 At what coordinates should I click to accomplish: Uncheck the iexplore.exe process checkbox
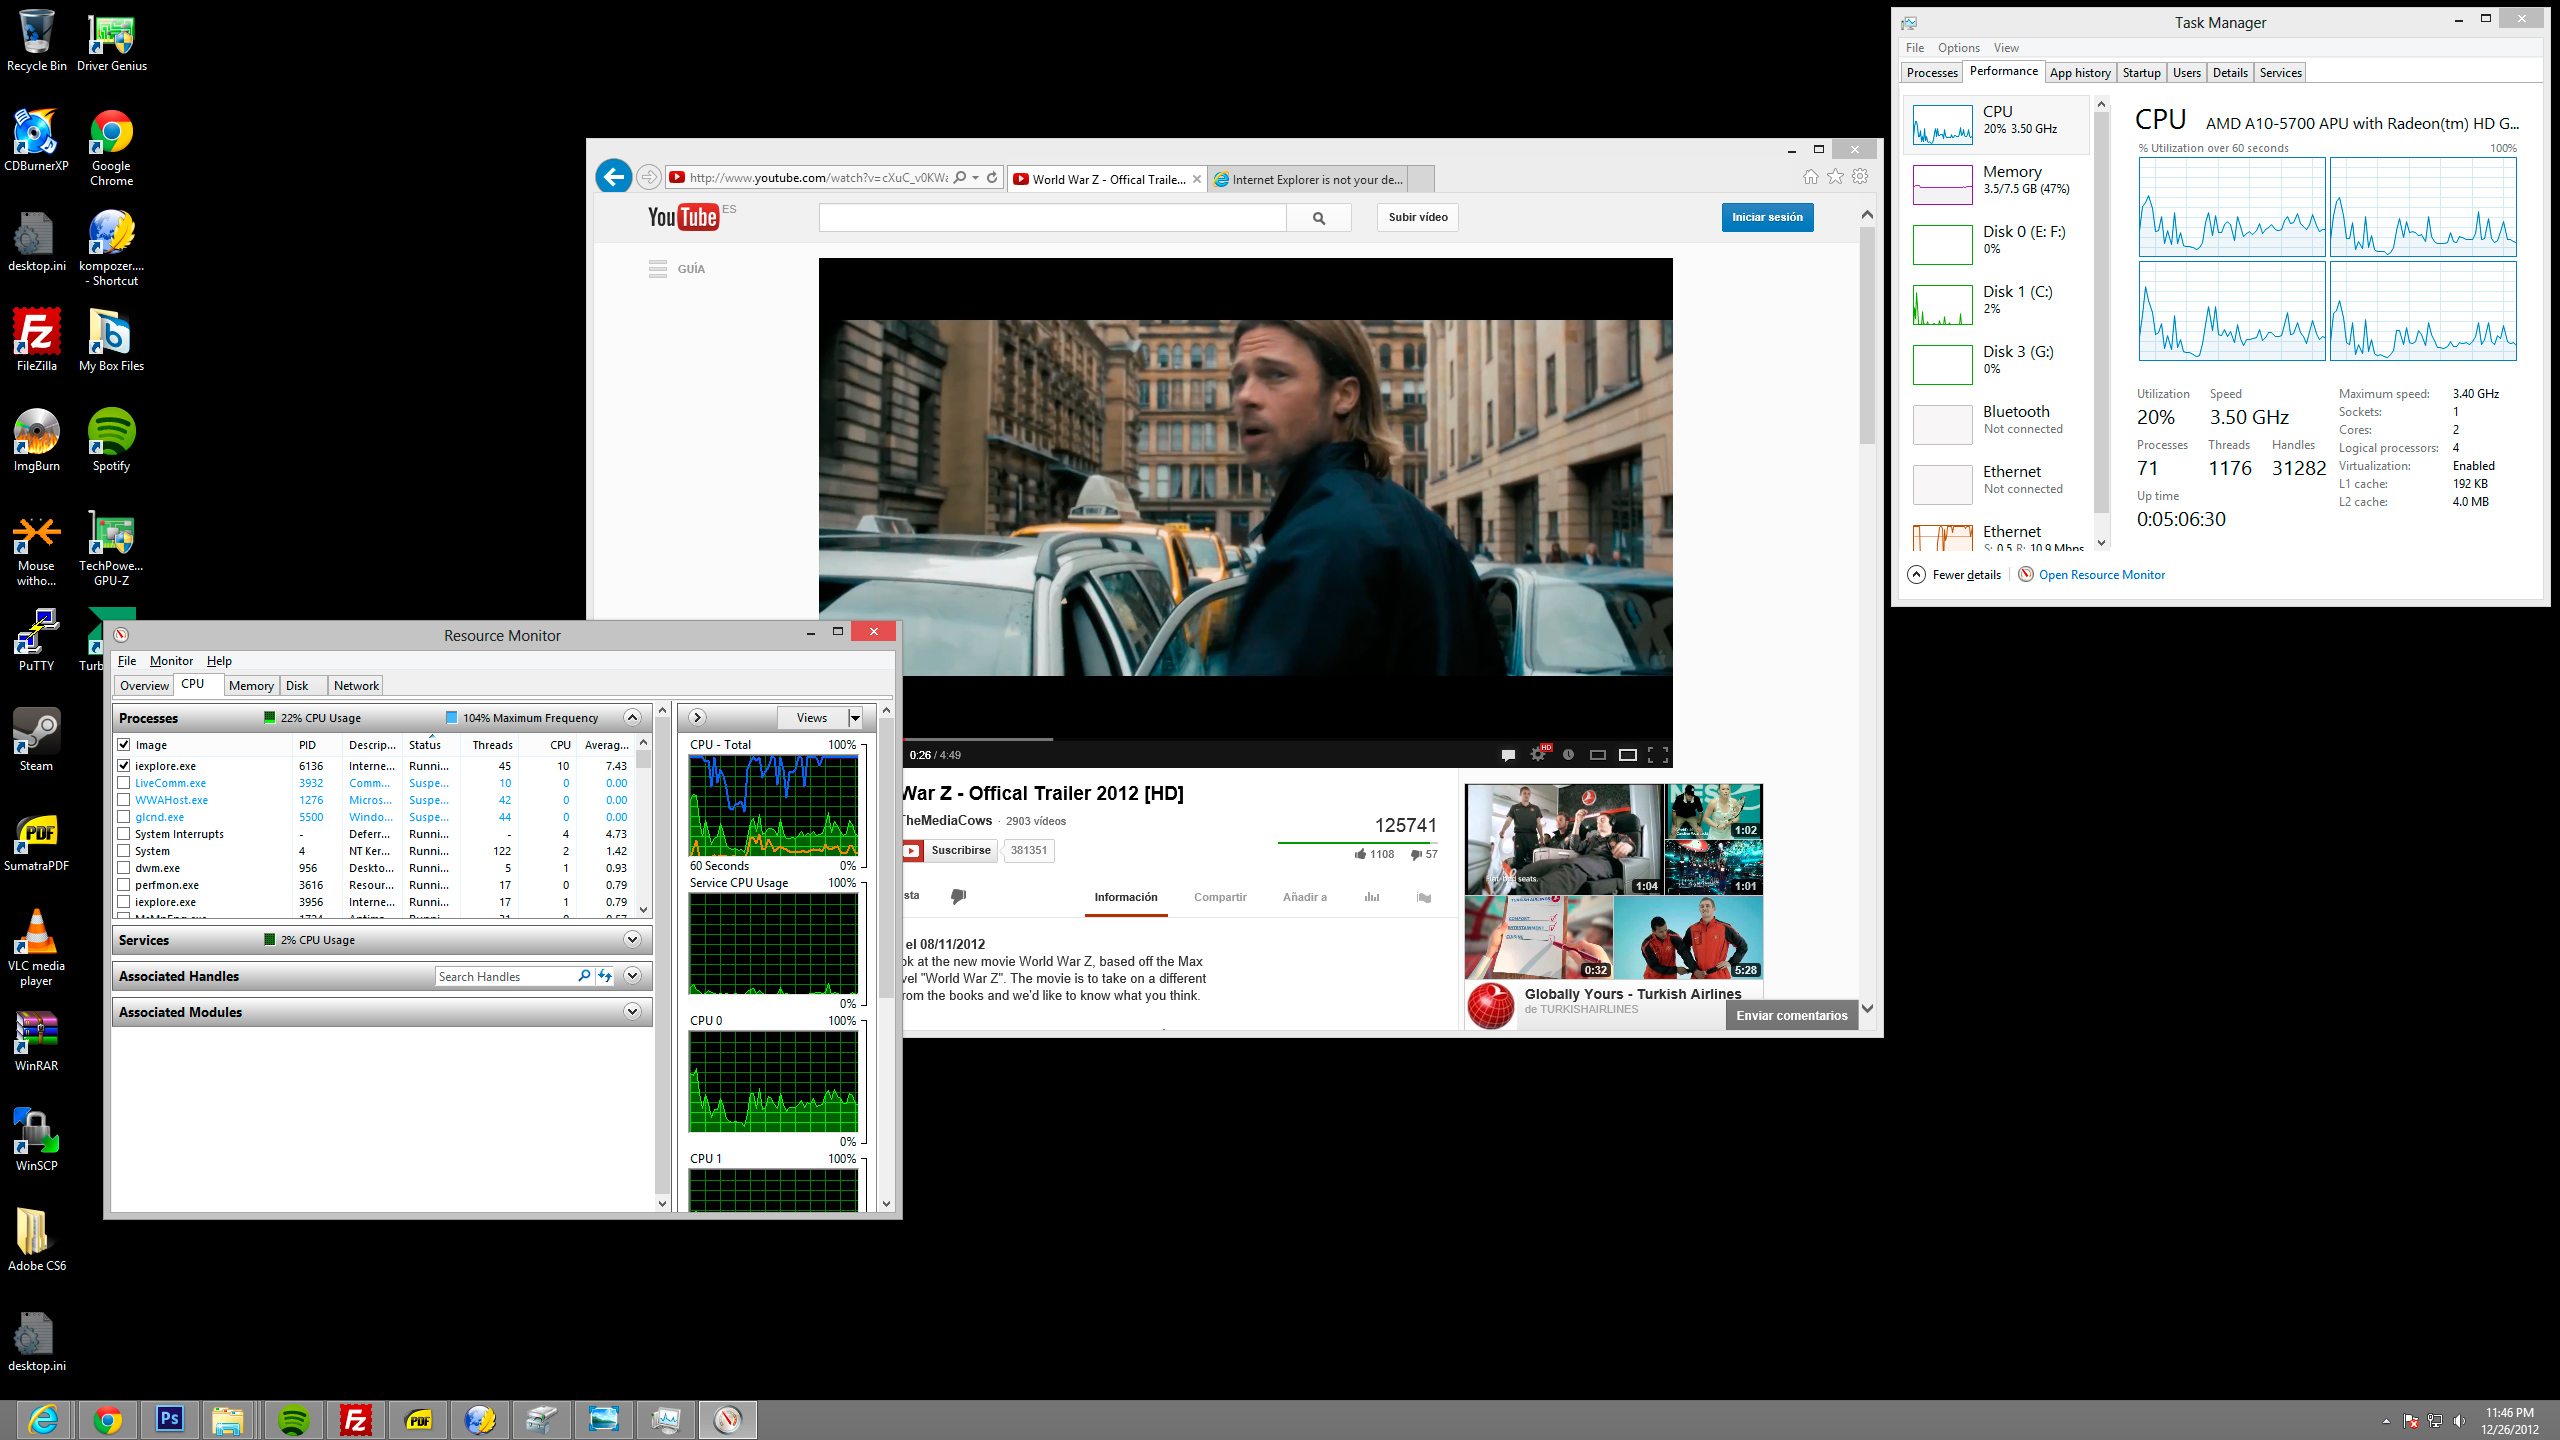124,766
